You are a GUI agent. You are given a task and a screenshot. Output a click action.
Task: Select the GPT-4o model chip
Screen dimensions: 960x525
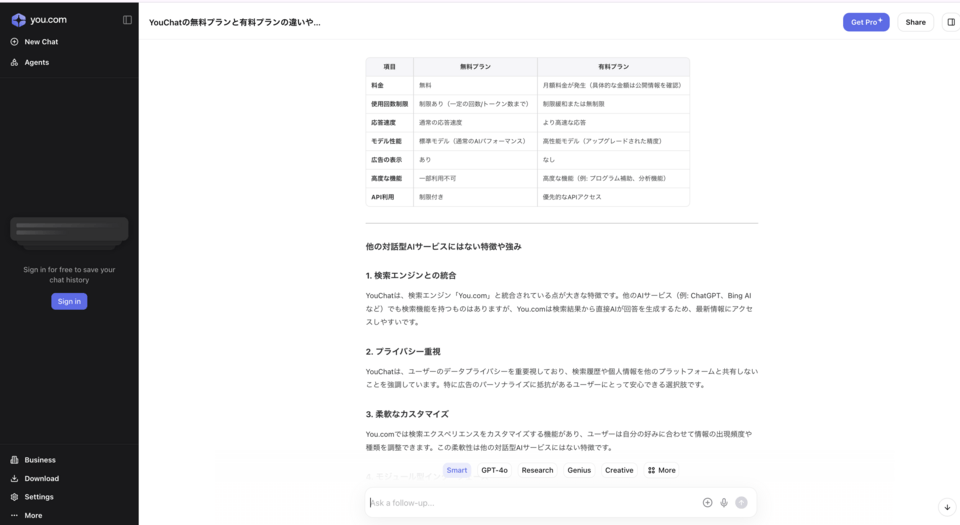(494, 470)
